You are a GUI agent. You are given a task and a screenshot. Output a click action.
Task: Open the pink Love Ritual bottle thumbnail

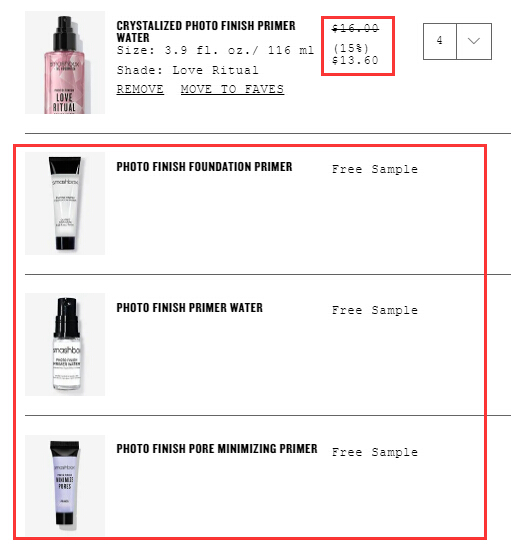point(65,62)
